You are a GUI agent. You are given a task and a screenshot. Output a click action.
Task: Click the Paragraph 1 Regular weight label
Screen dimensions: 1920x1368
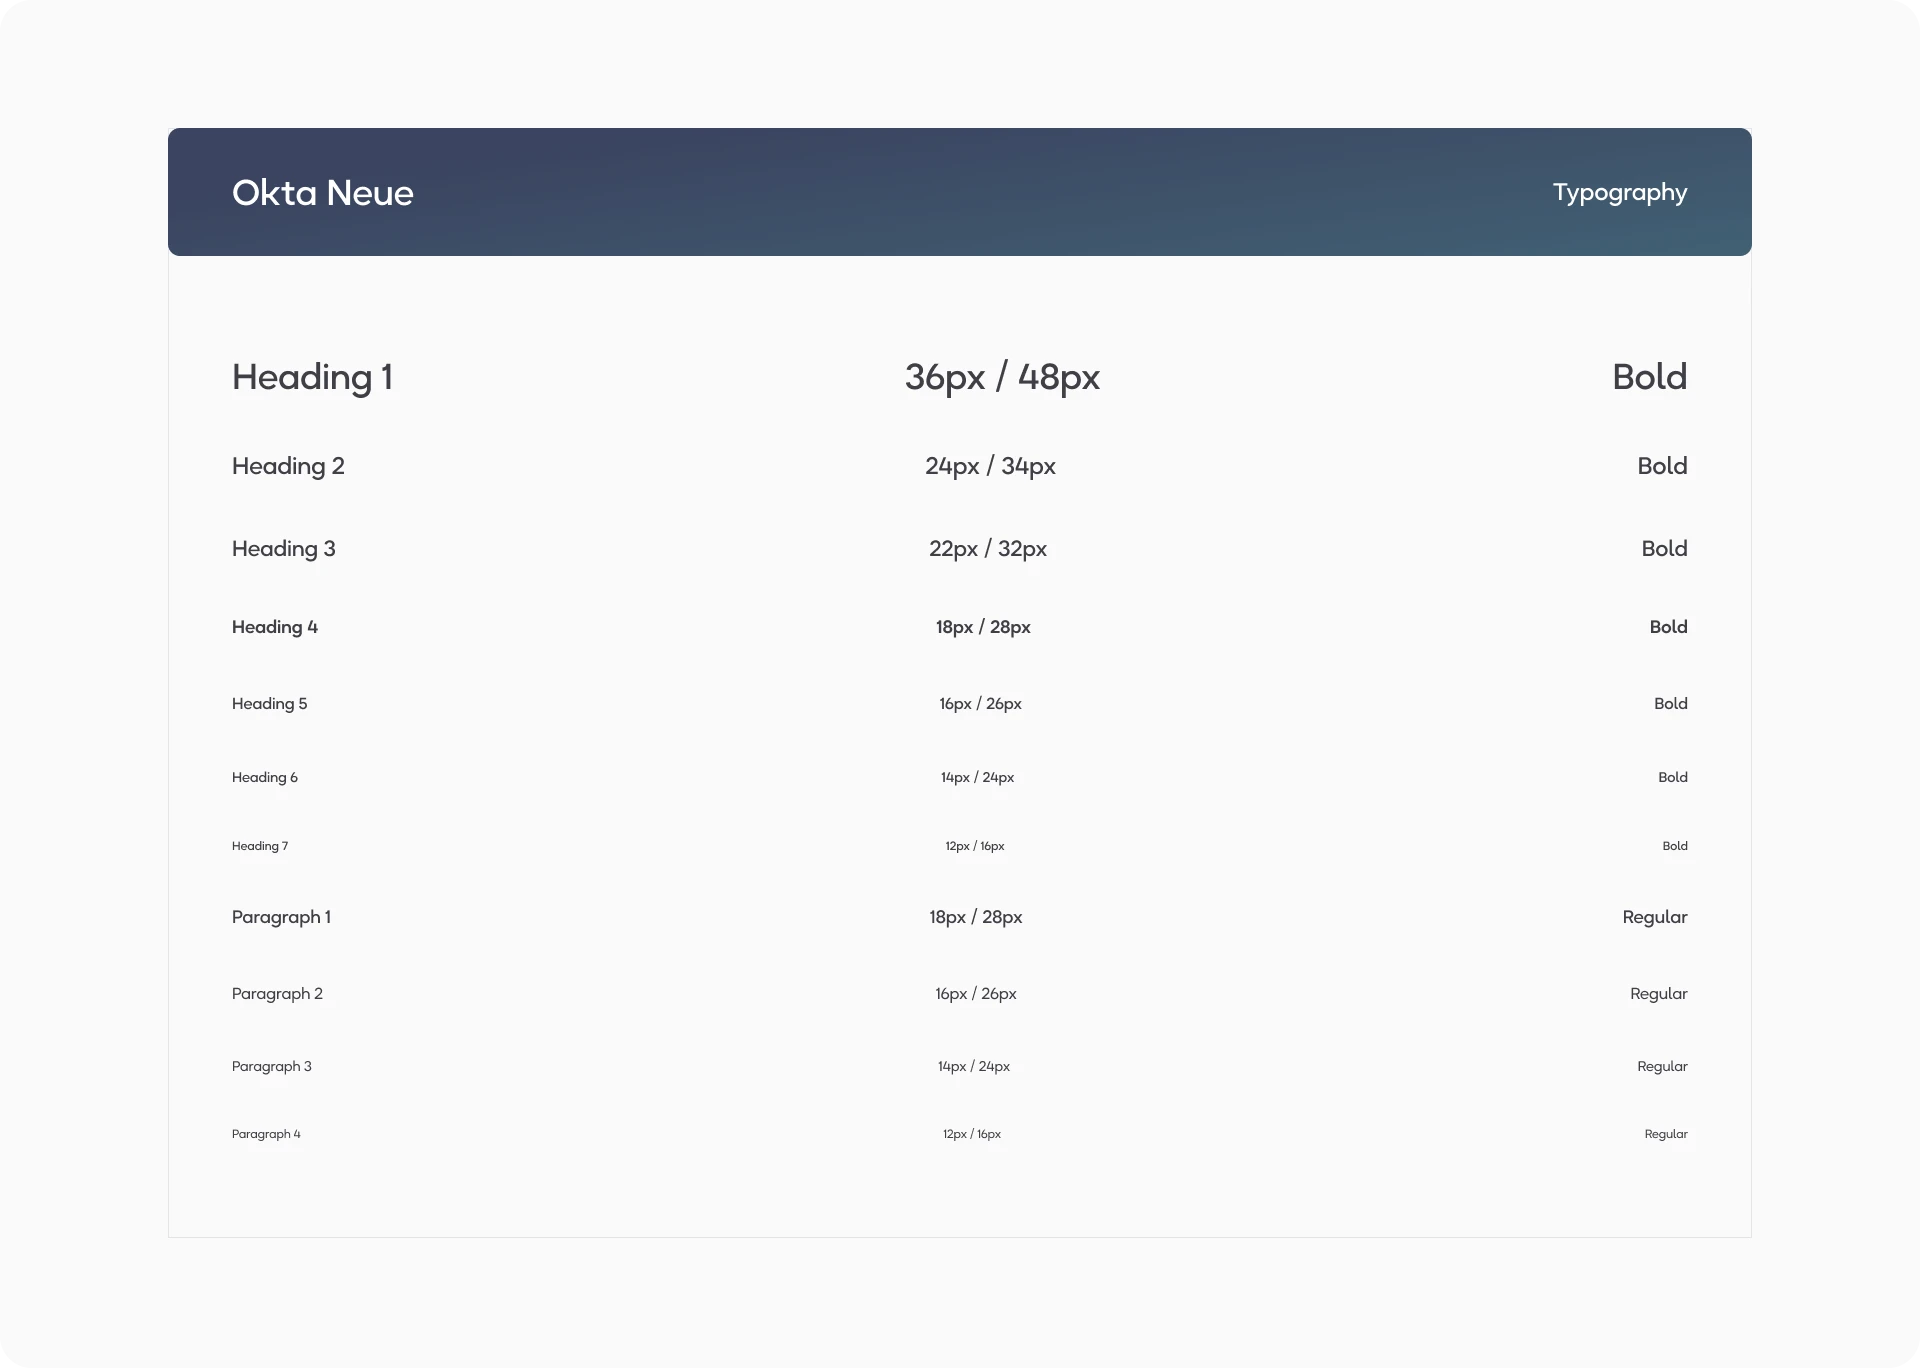(x=1654, y=917)
